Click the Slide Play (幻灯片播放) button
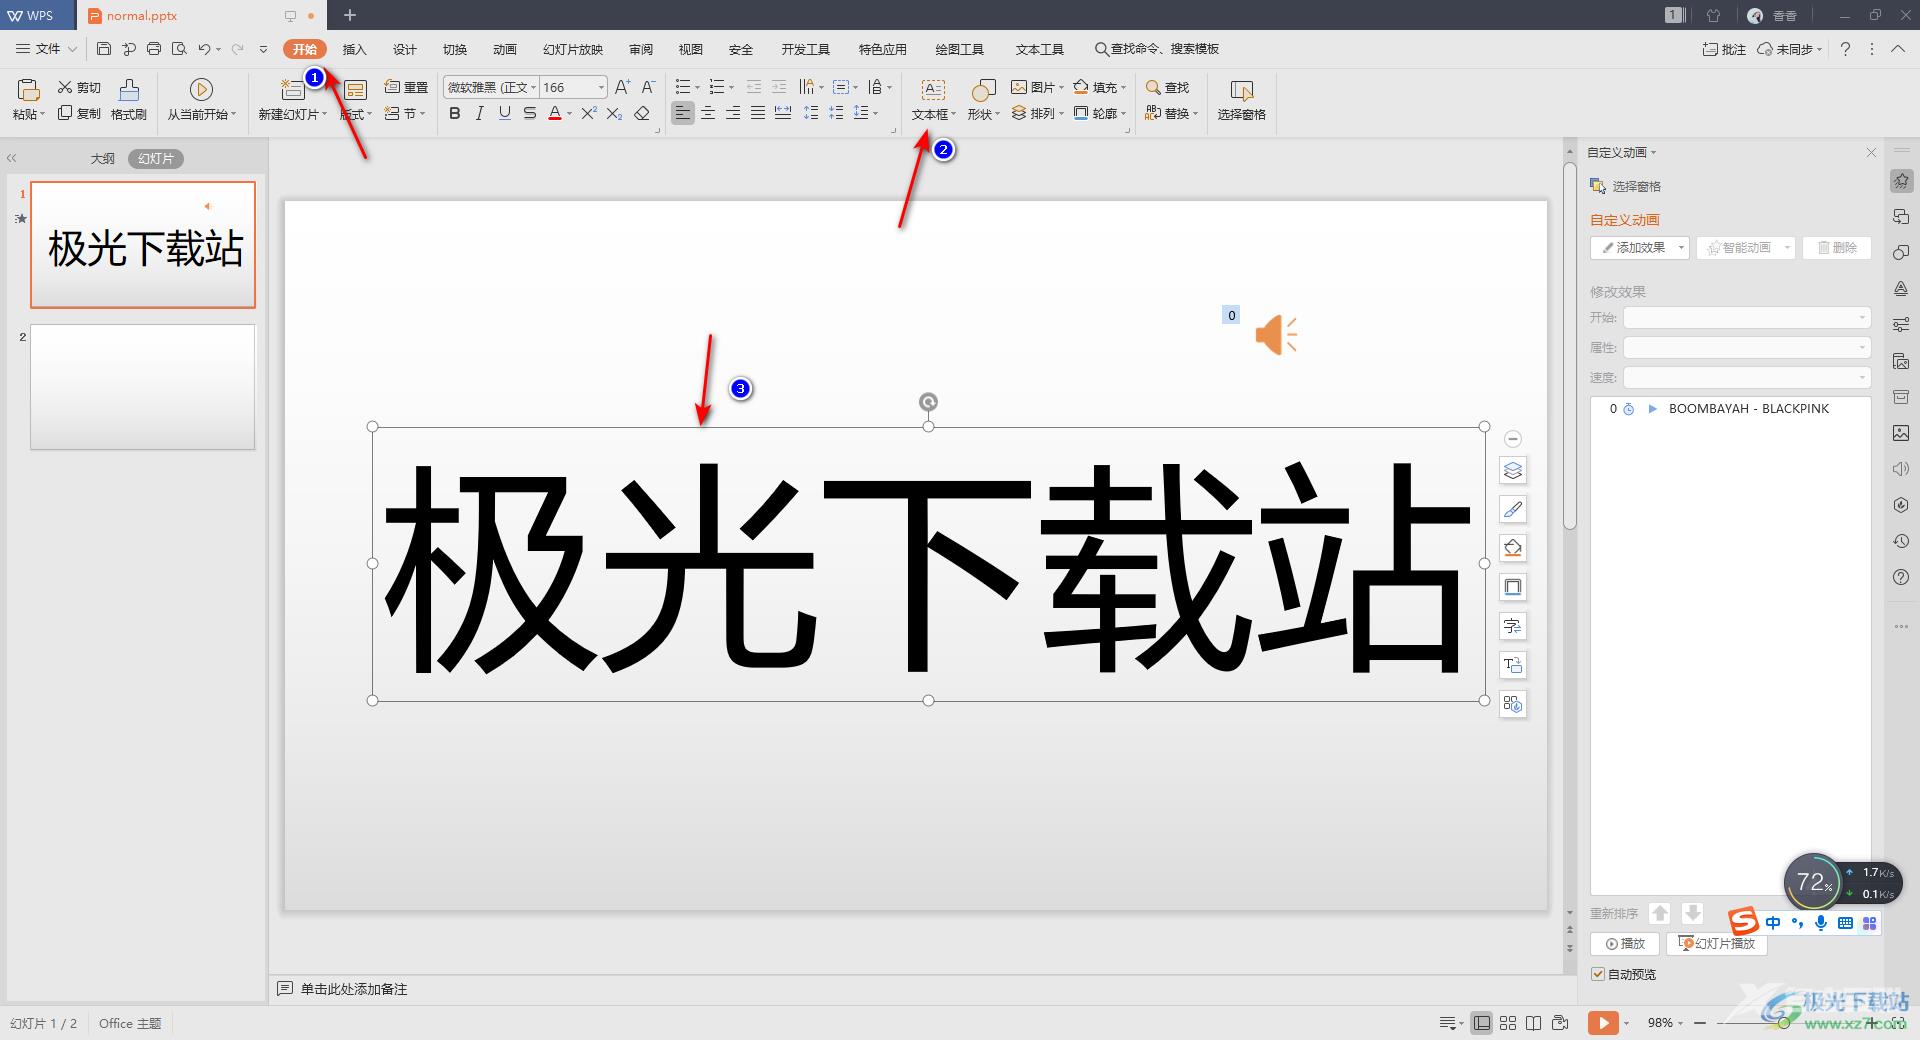 1717,943
